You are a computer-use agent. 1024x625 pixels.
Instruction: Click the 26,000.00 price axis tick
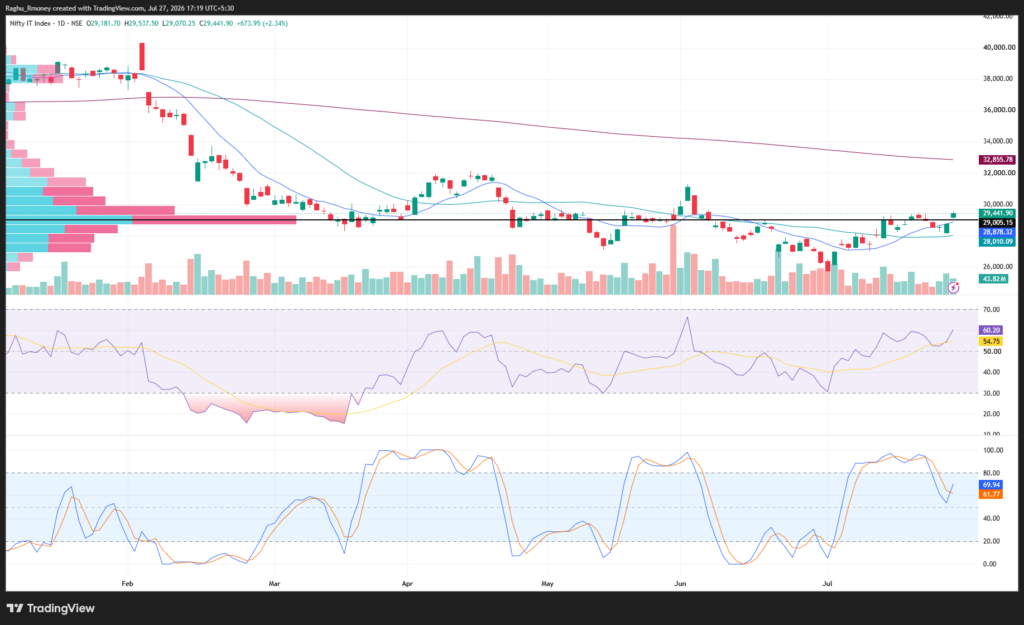[x=999, y=266]
